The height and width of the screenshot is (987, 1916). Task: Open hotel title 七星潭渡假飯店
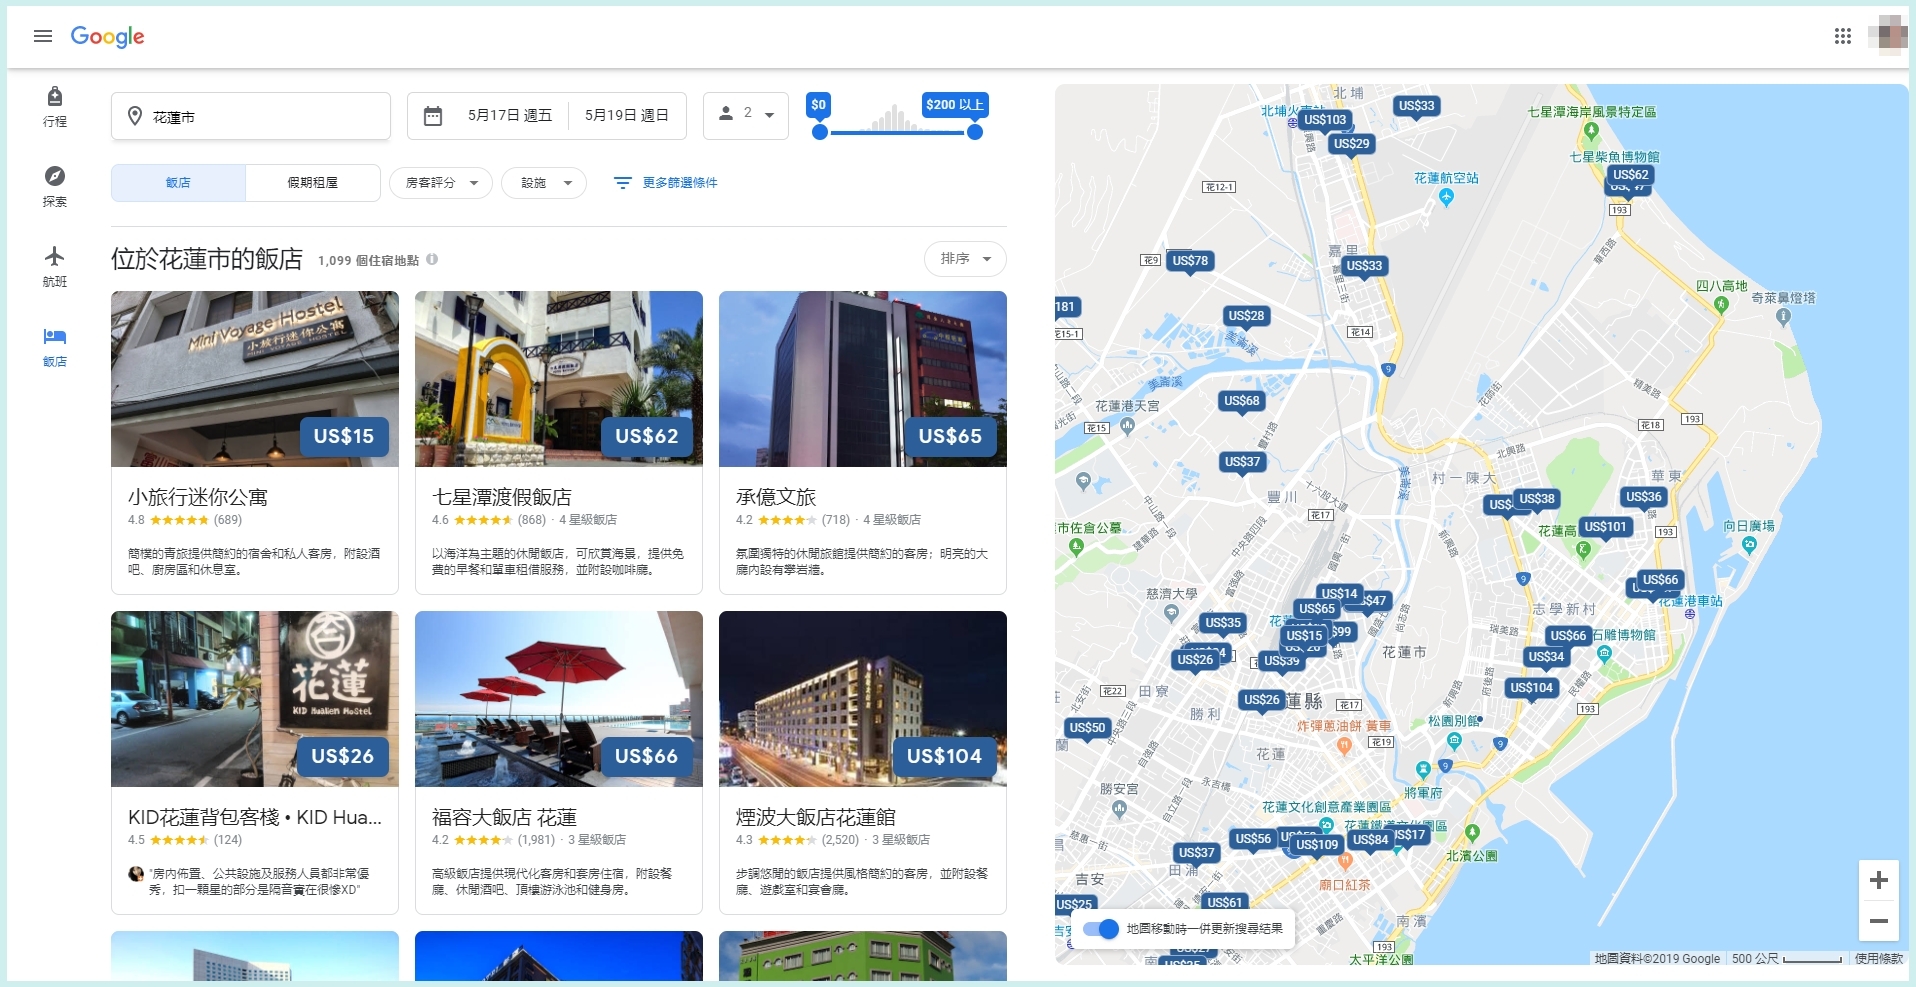pyautogui.click(x=502, y=497)
